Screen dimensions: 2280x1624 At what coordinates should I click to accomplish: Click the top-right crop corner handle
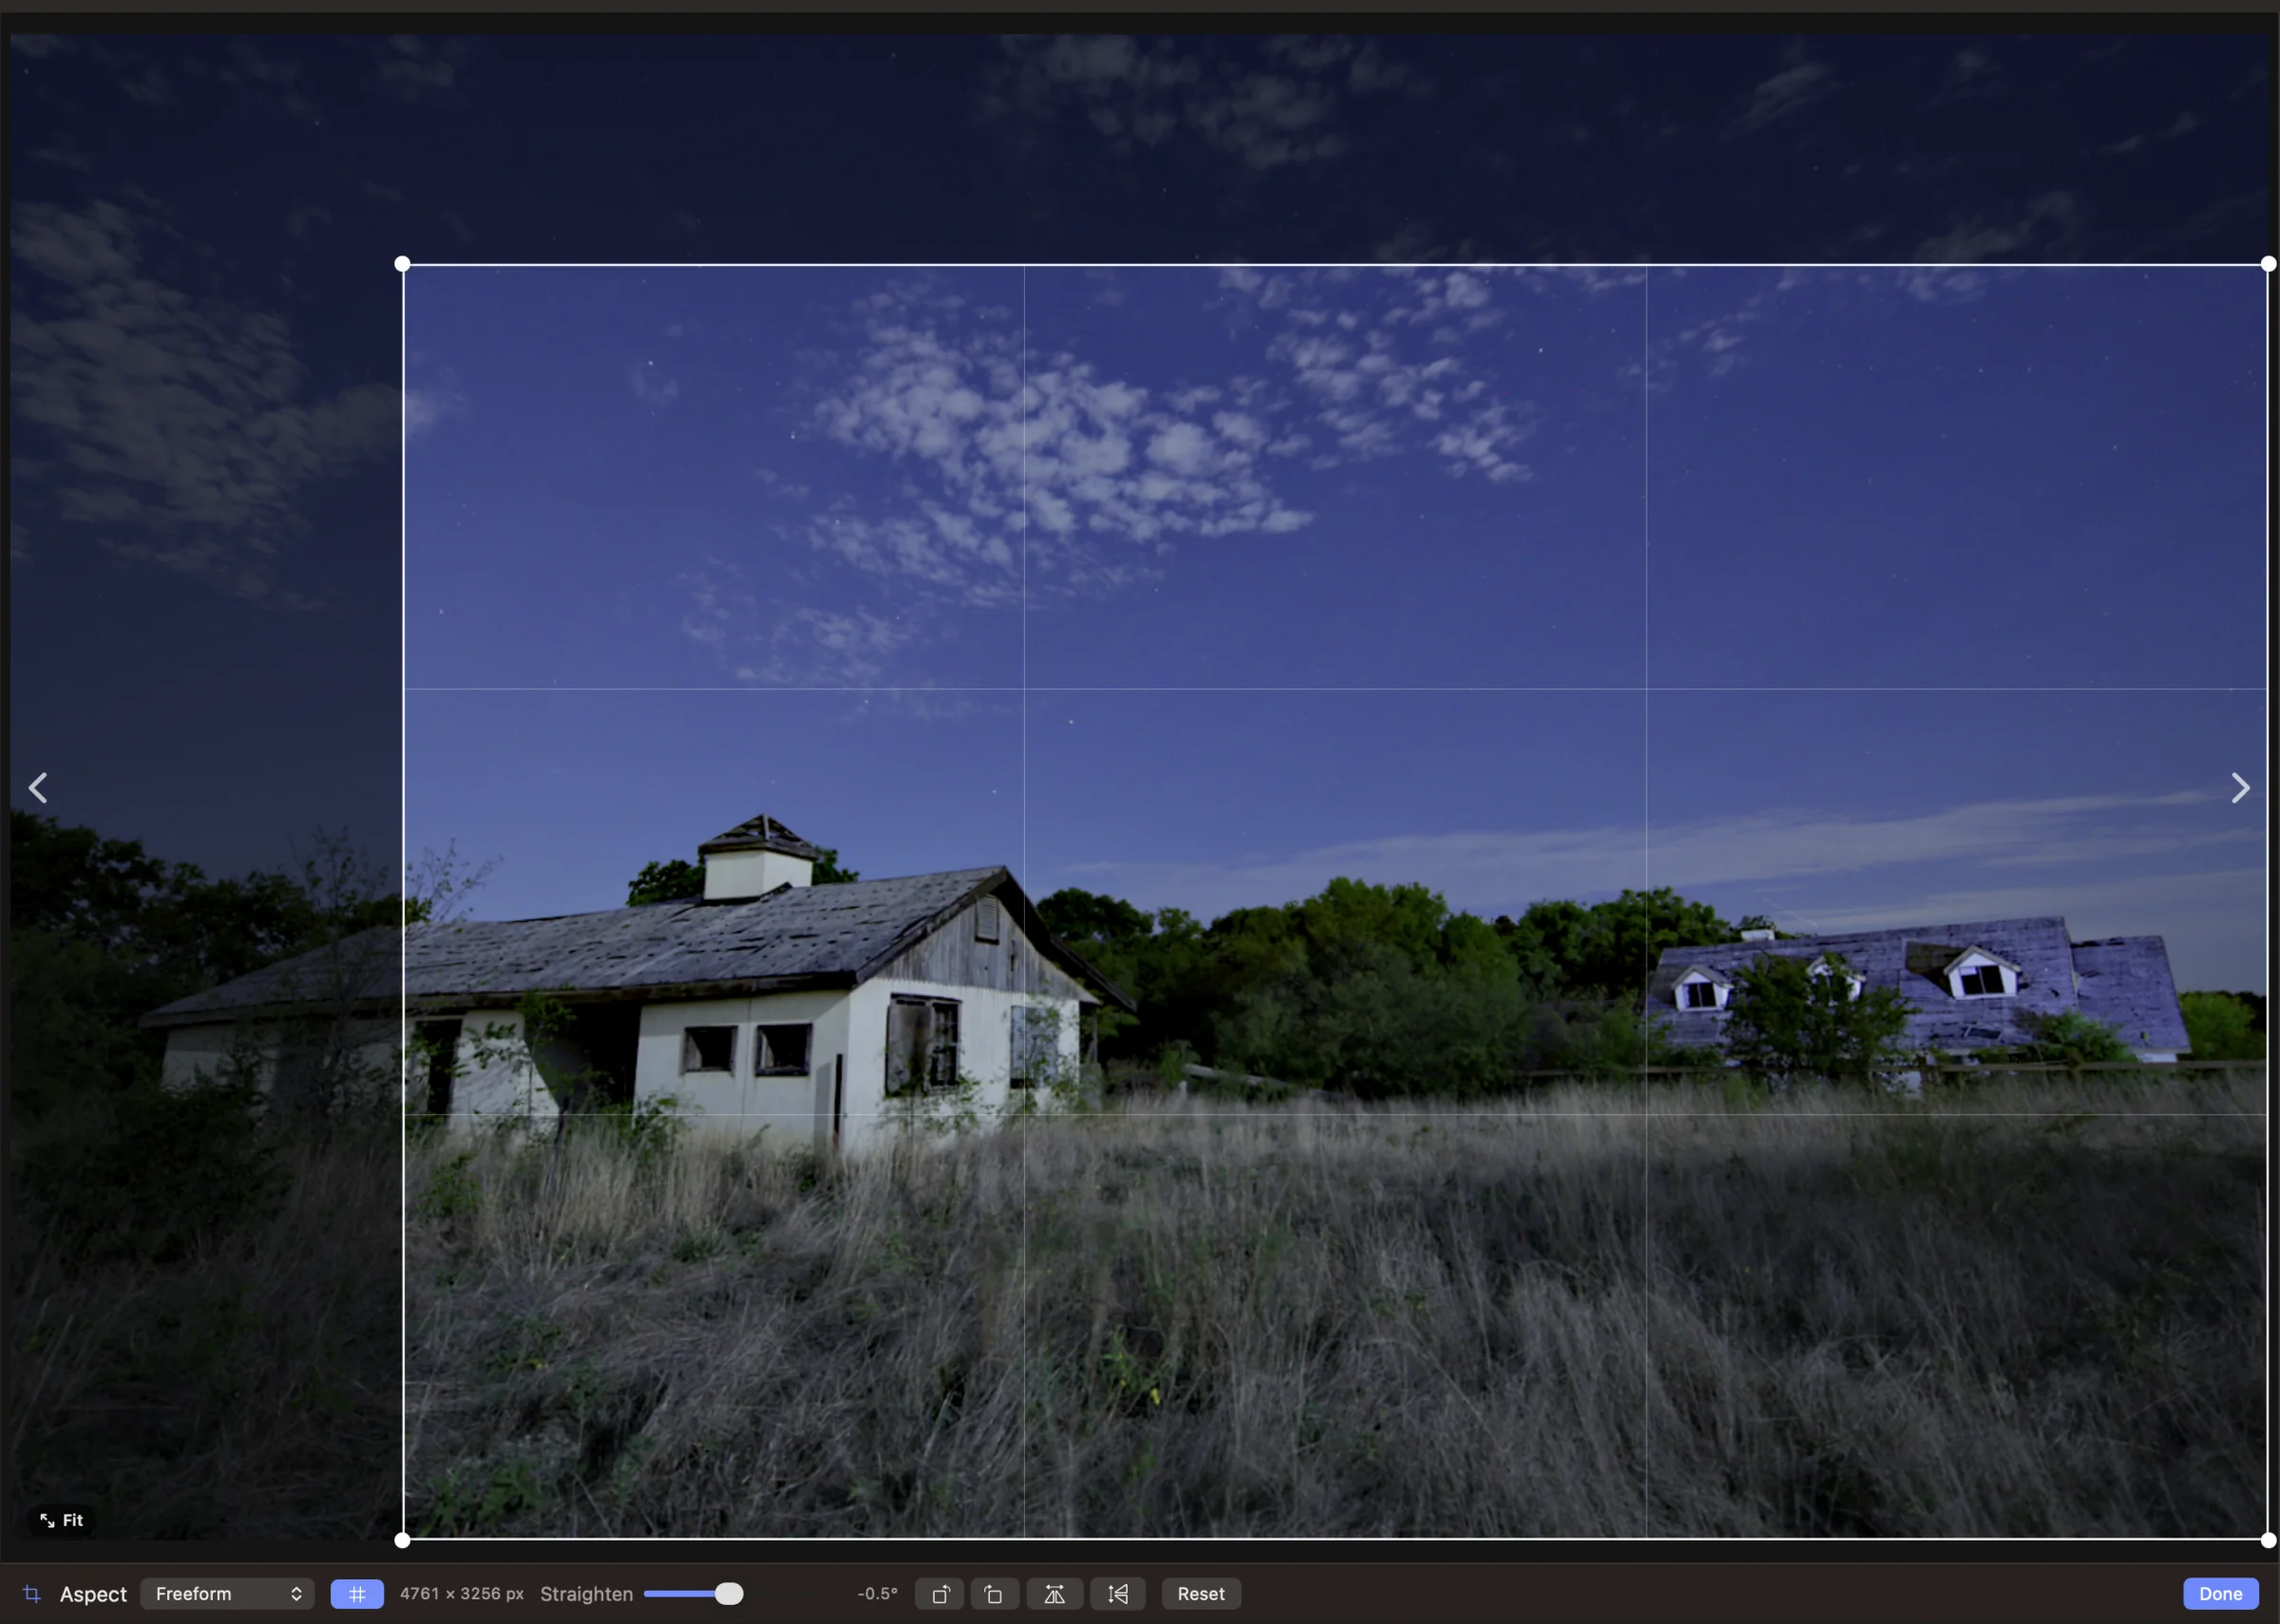pyautogui.click(x=2268, y=264)
